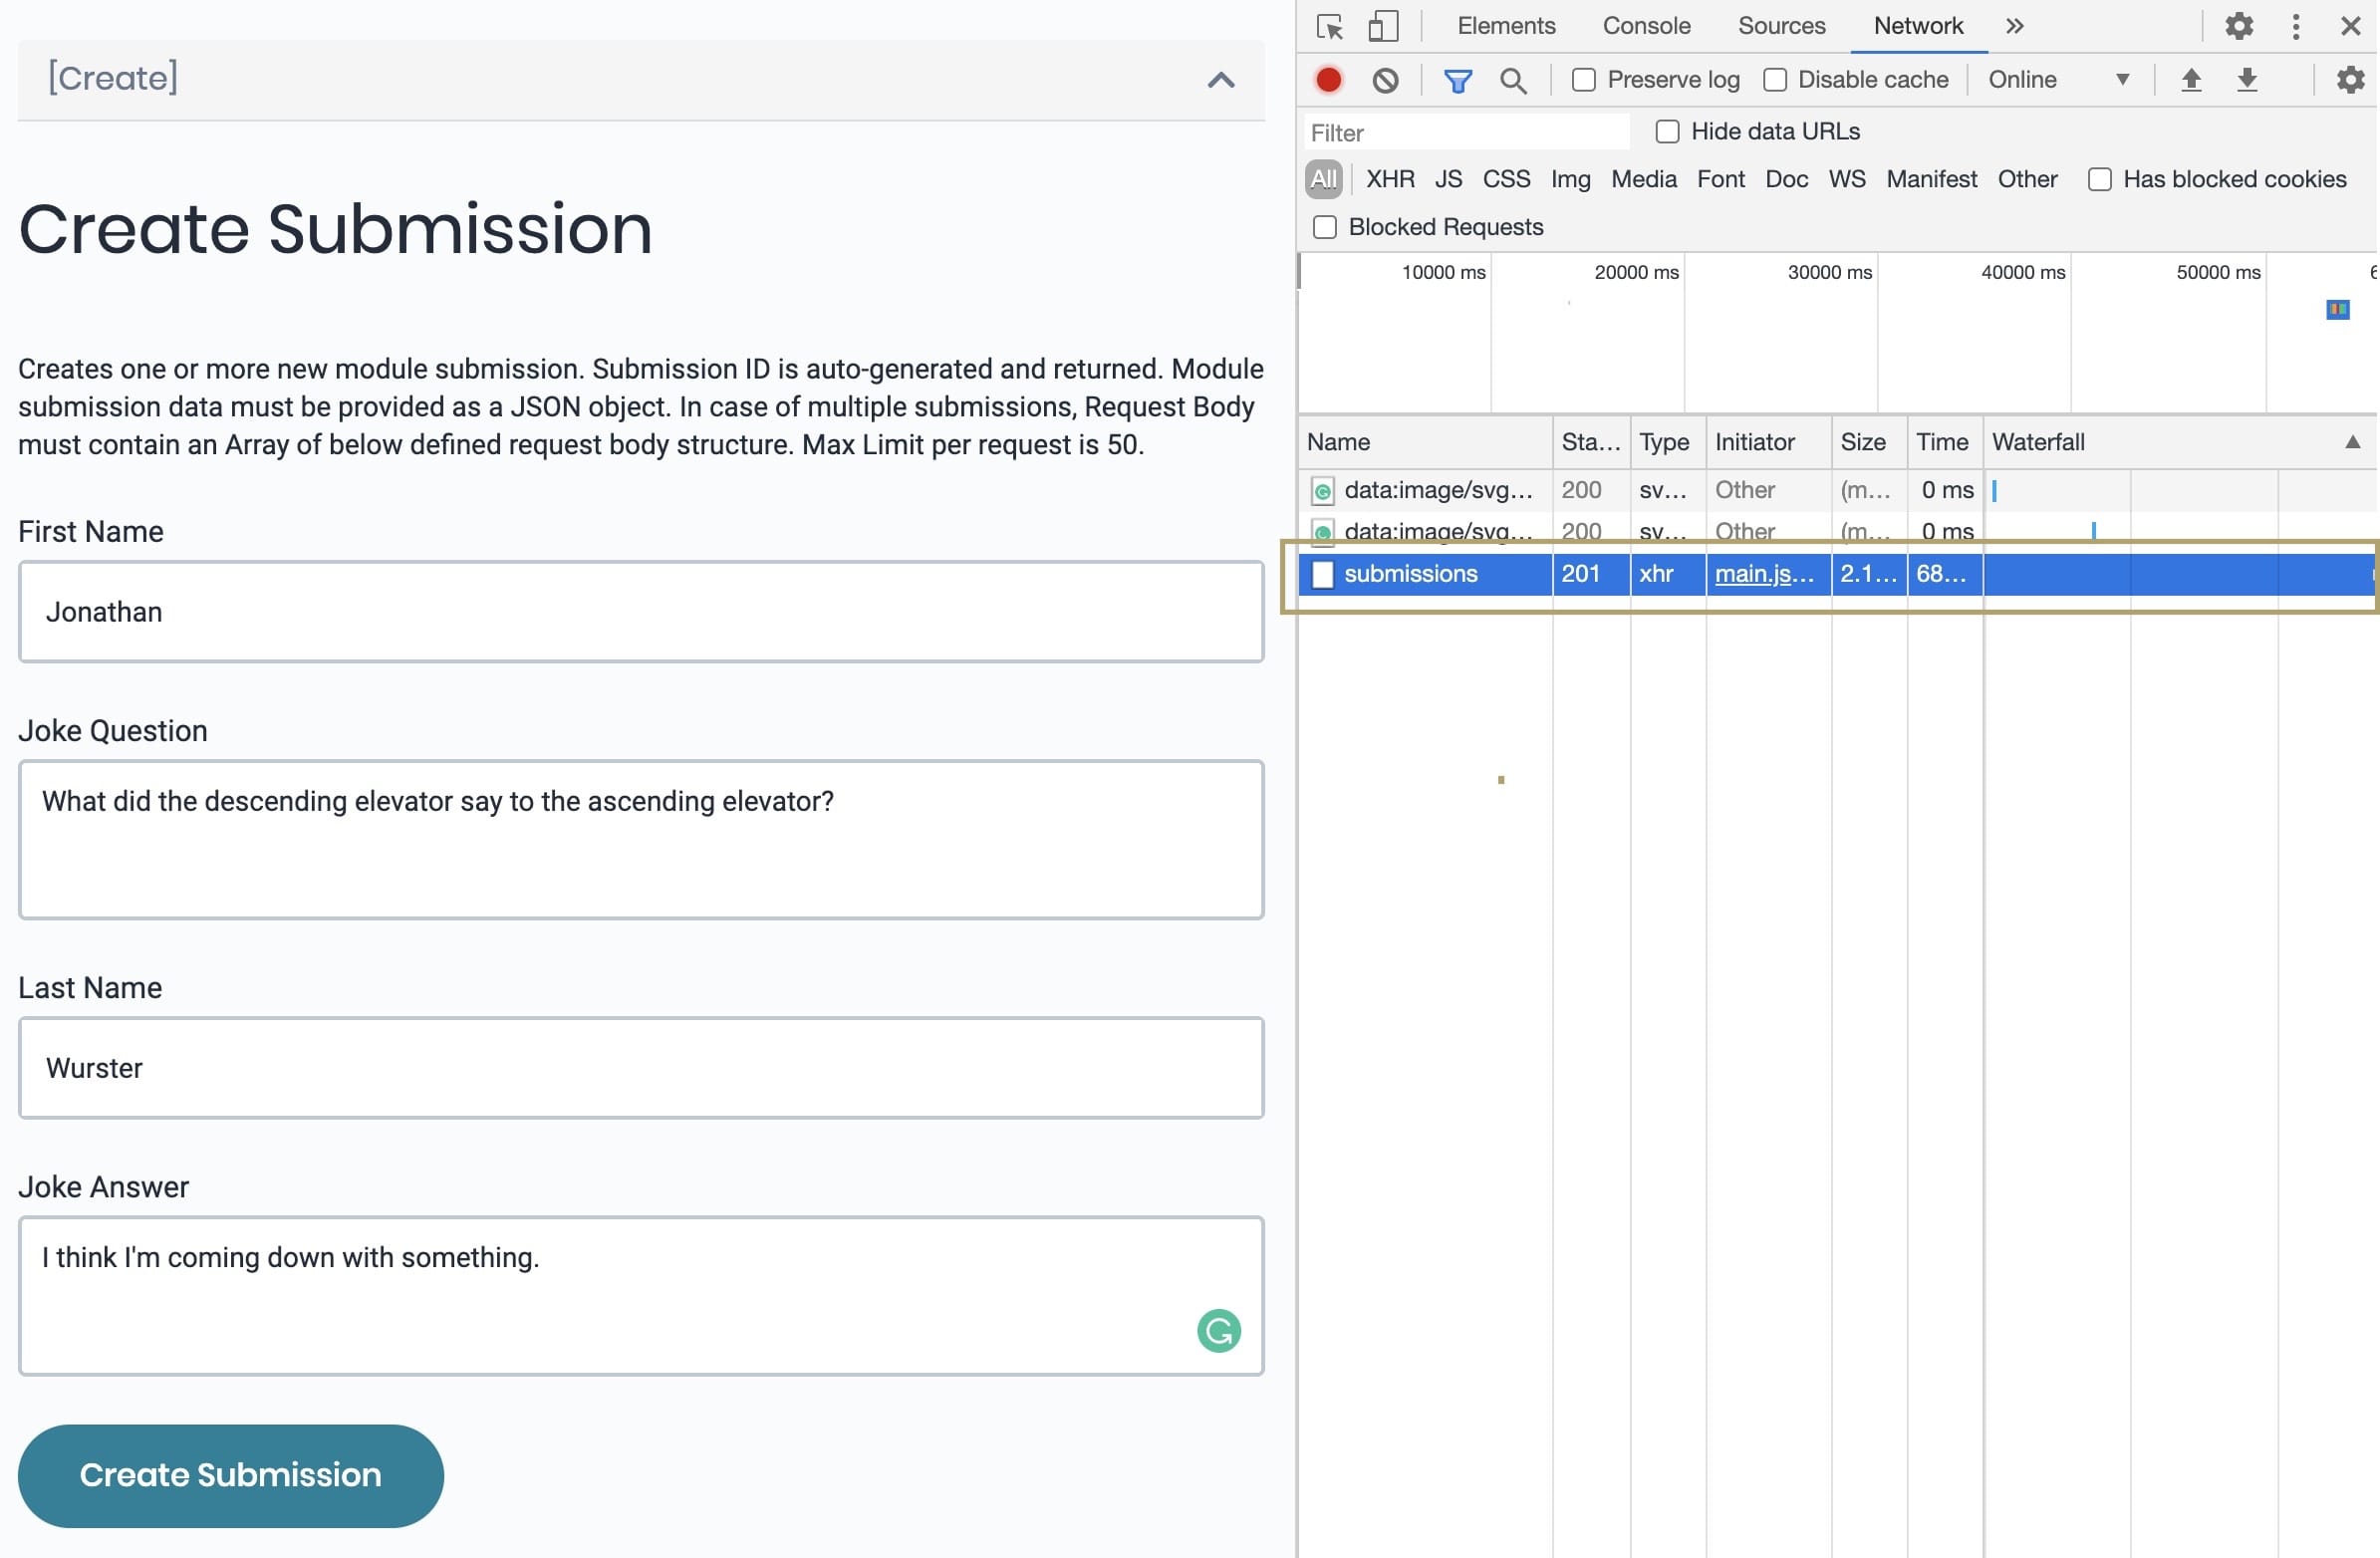Select the Network tab
The image size is (2380, 1558).
click(x=1918, y=26)
